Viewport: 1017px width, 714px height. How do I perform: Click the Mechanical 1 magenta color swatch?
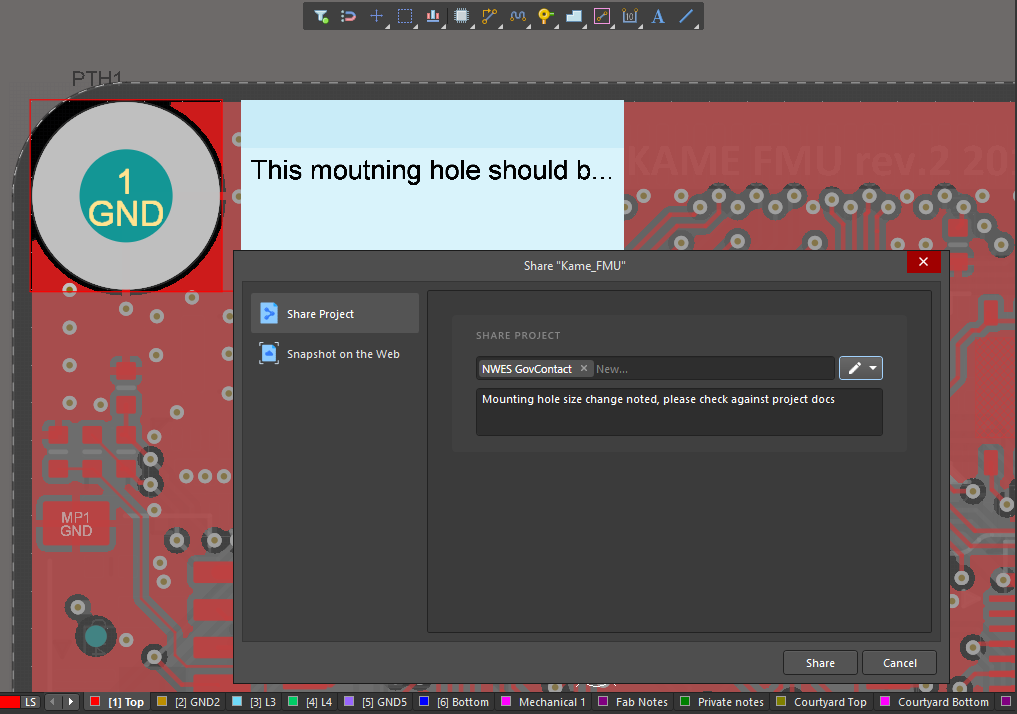pos(506,701)
